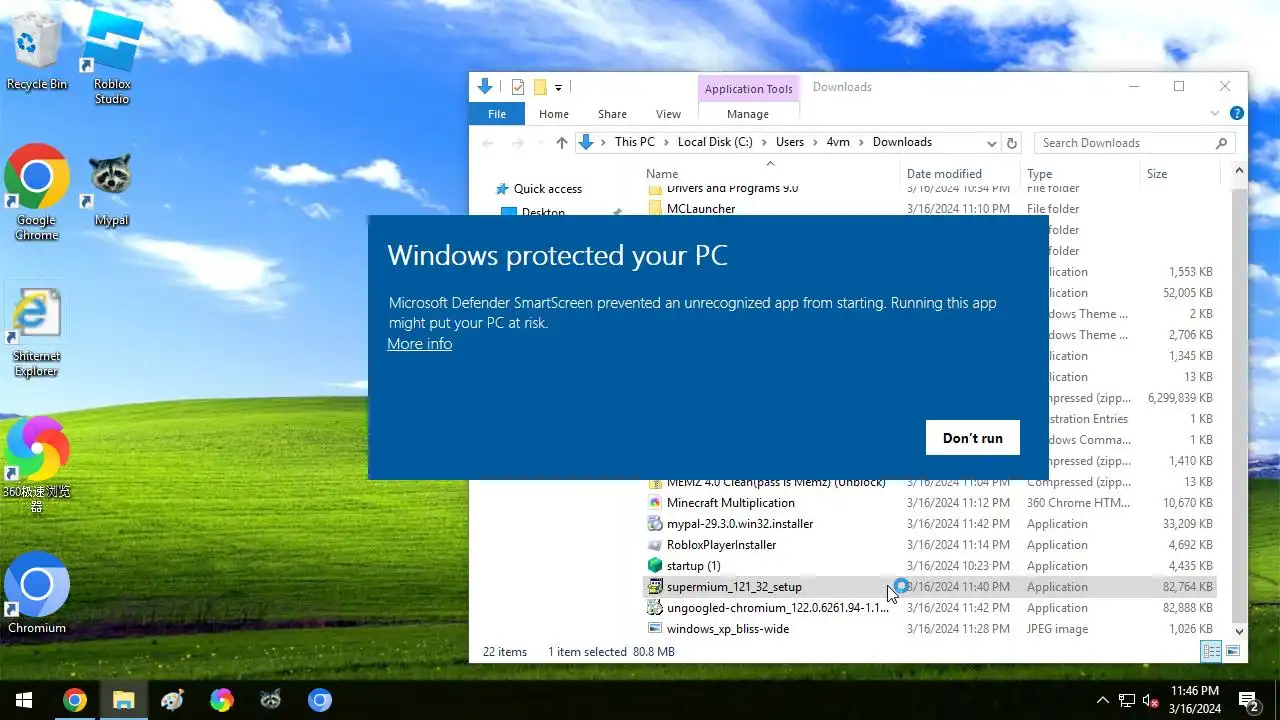The width and height of the screenshot is (1280, 720).
Task: Show hidden system tray icons
Action: (x=1103, y=700)
